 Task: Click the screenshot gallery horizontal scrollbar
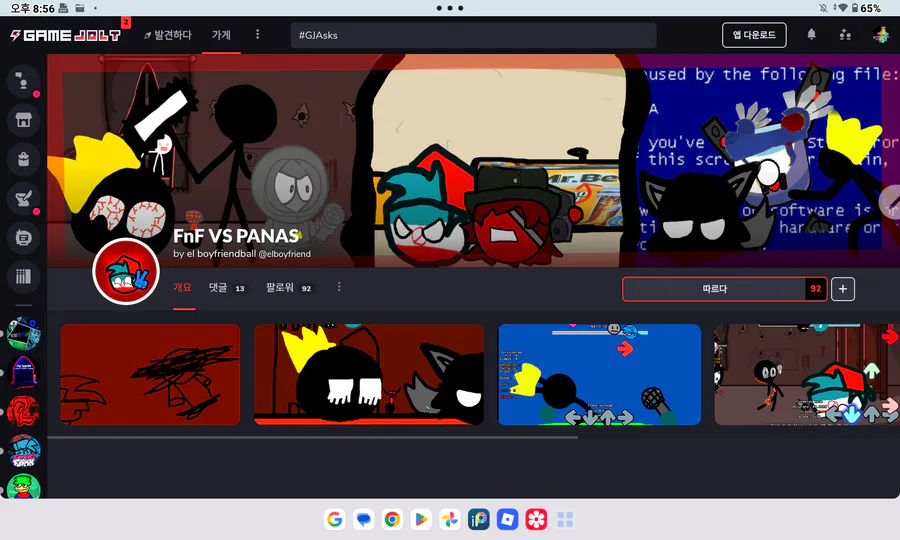(x=312, y=437)
